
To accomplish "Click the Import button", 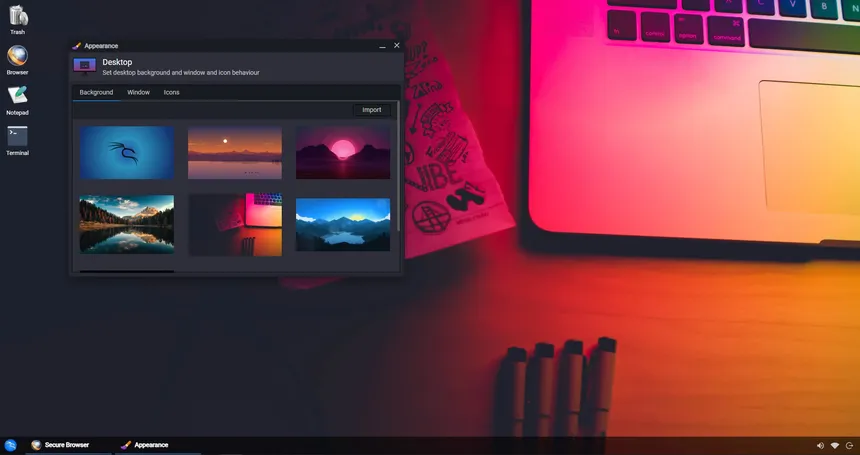I will click(371, 110).
